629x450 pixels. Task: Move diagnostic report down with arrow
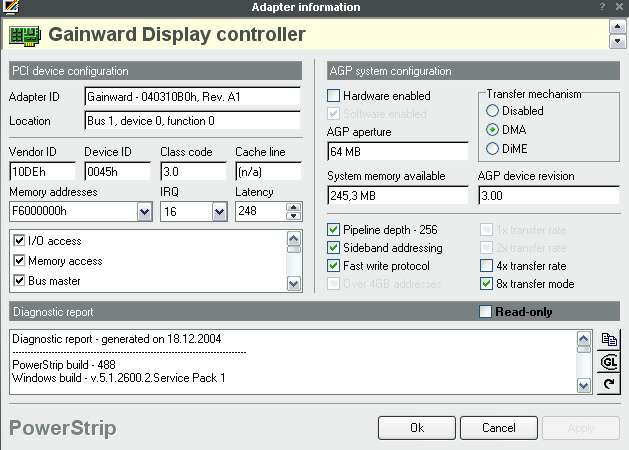[x=584, y=386]
